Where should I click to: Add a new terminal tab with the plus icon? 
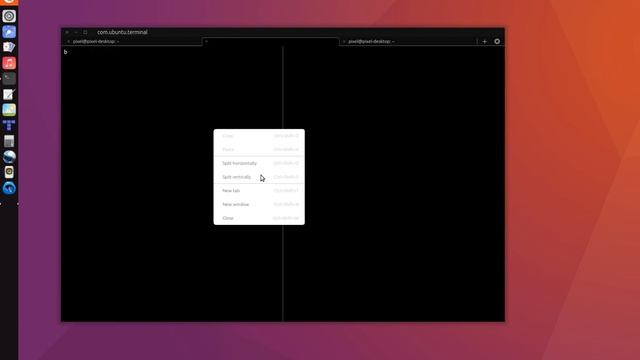(484, 41)
